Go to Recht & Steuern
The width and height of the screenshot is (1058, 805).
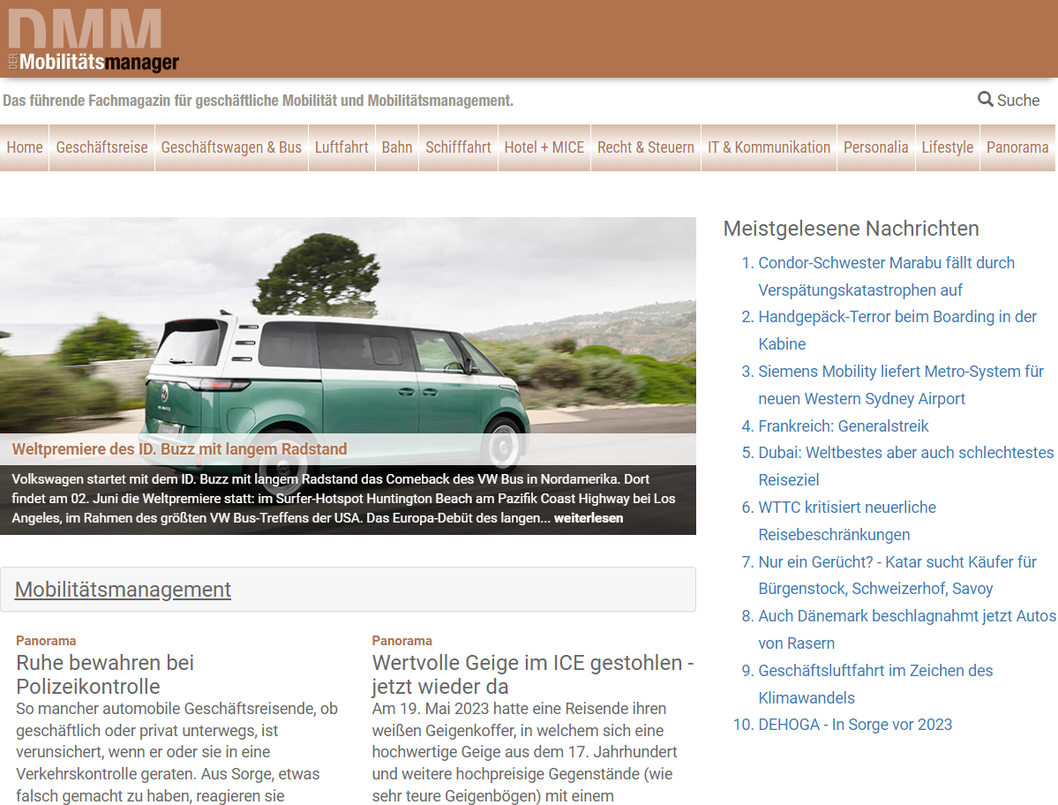tap(646, 147)
